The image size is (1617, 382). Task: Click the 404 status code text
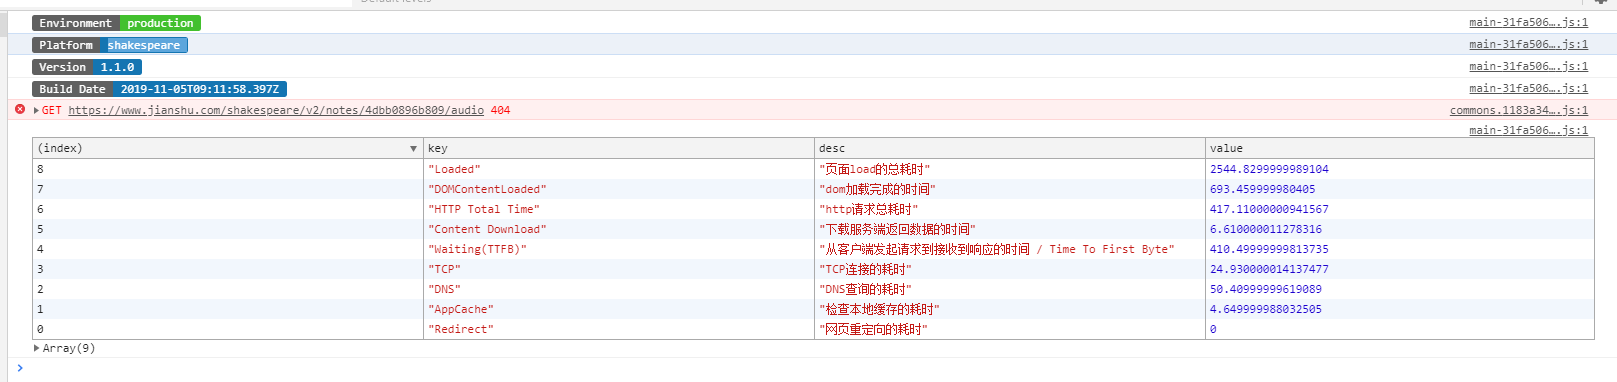click(500, 110)
